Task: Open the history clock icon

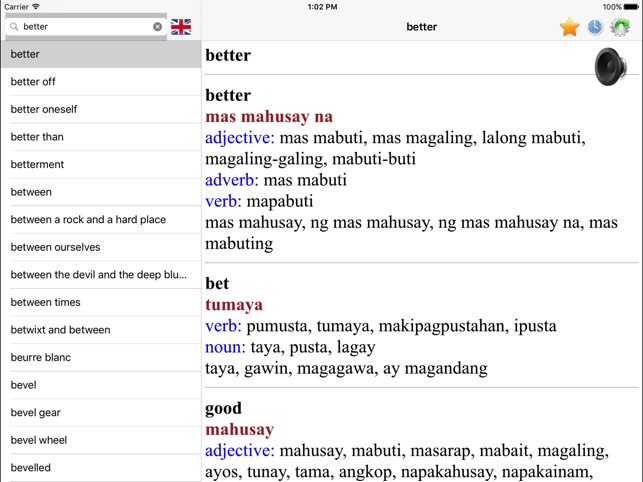Action: point(595,27)
